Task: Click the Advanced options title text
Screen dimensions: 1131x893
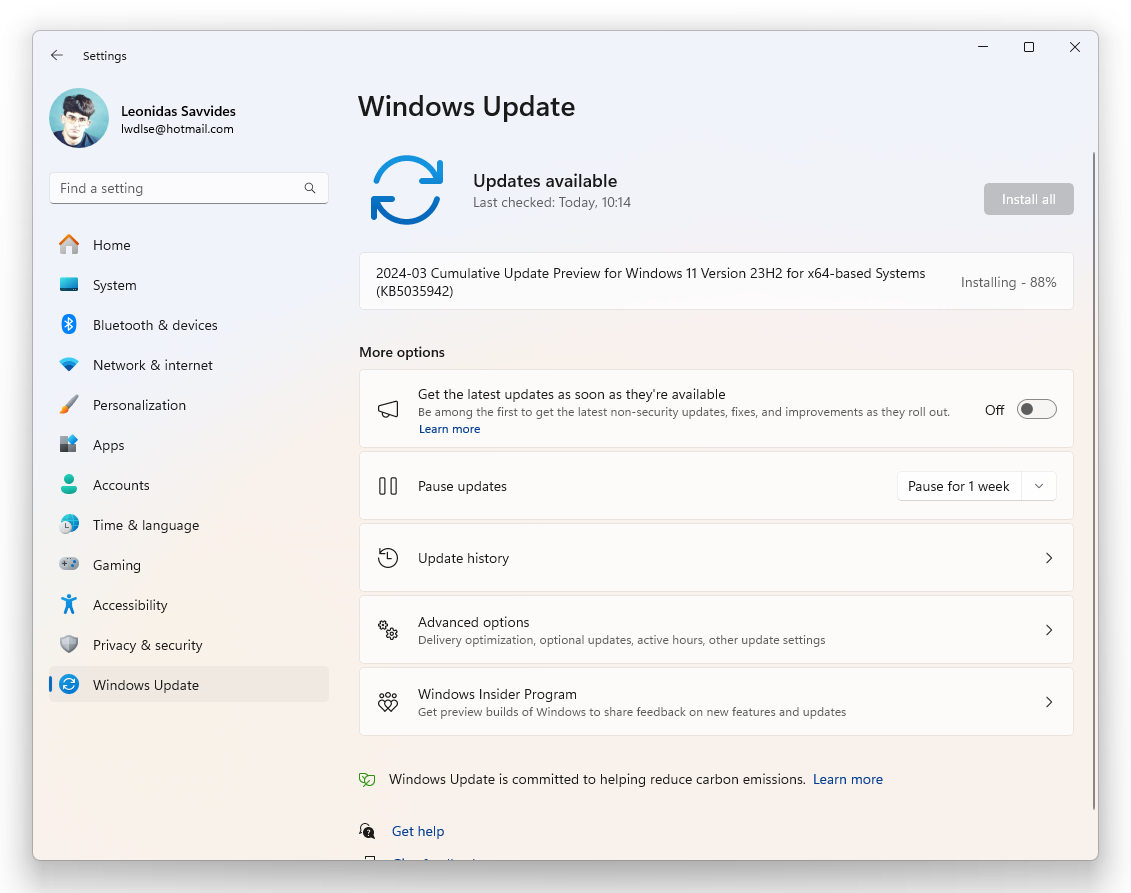Action: click(x=473, y=622)
